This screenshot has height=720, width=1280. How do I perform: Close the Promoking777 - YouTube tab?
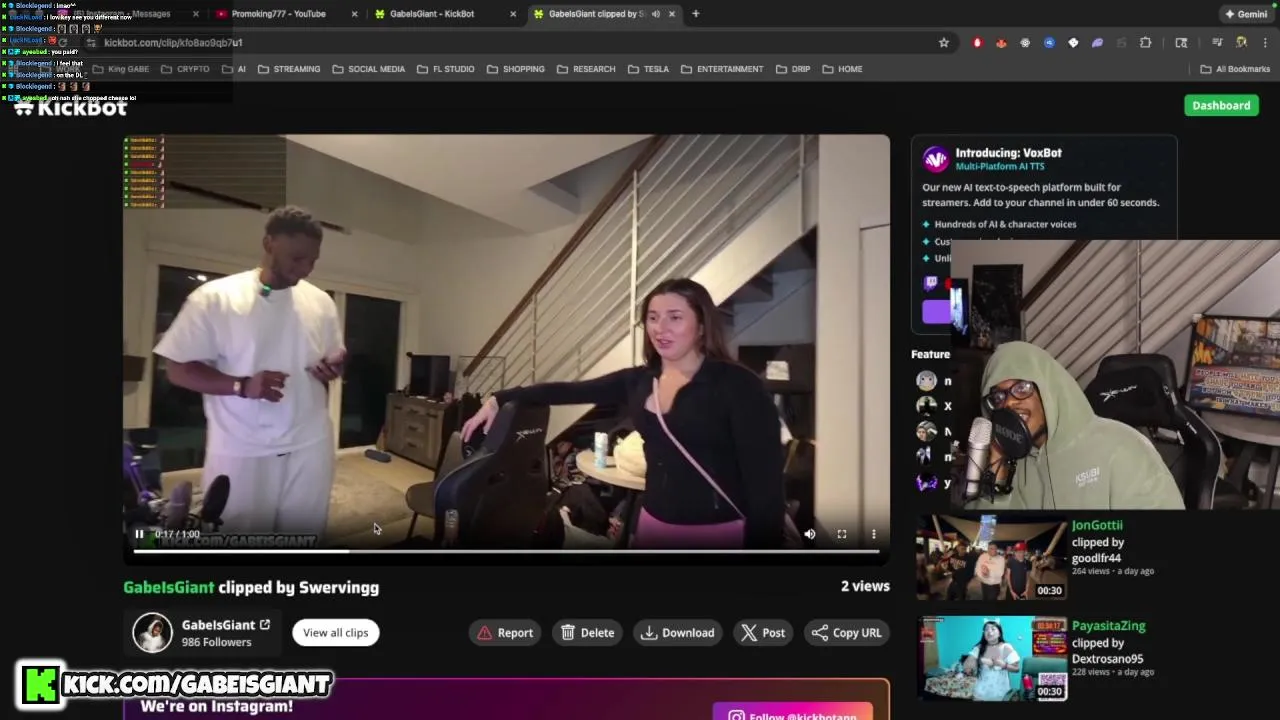[355, 14]
